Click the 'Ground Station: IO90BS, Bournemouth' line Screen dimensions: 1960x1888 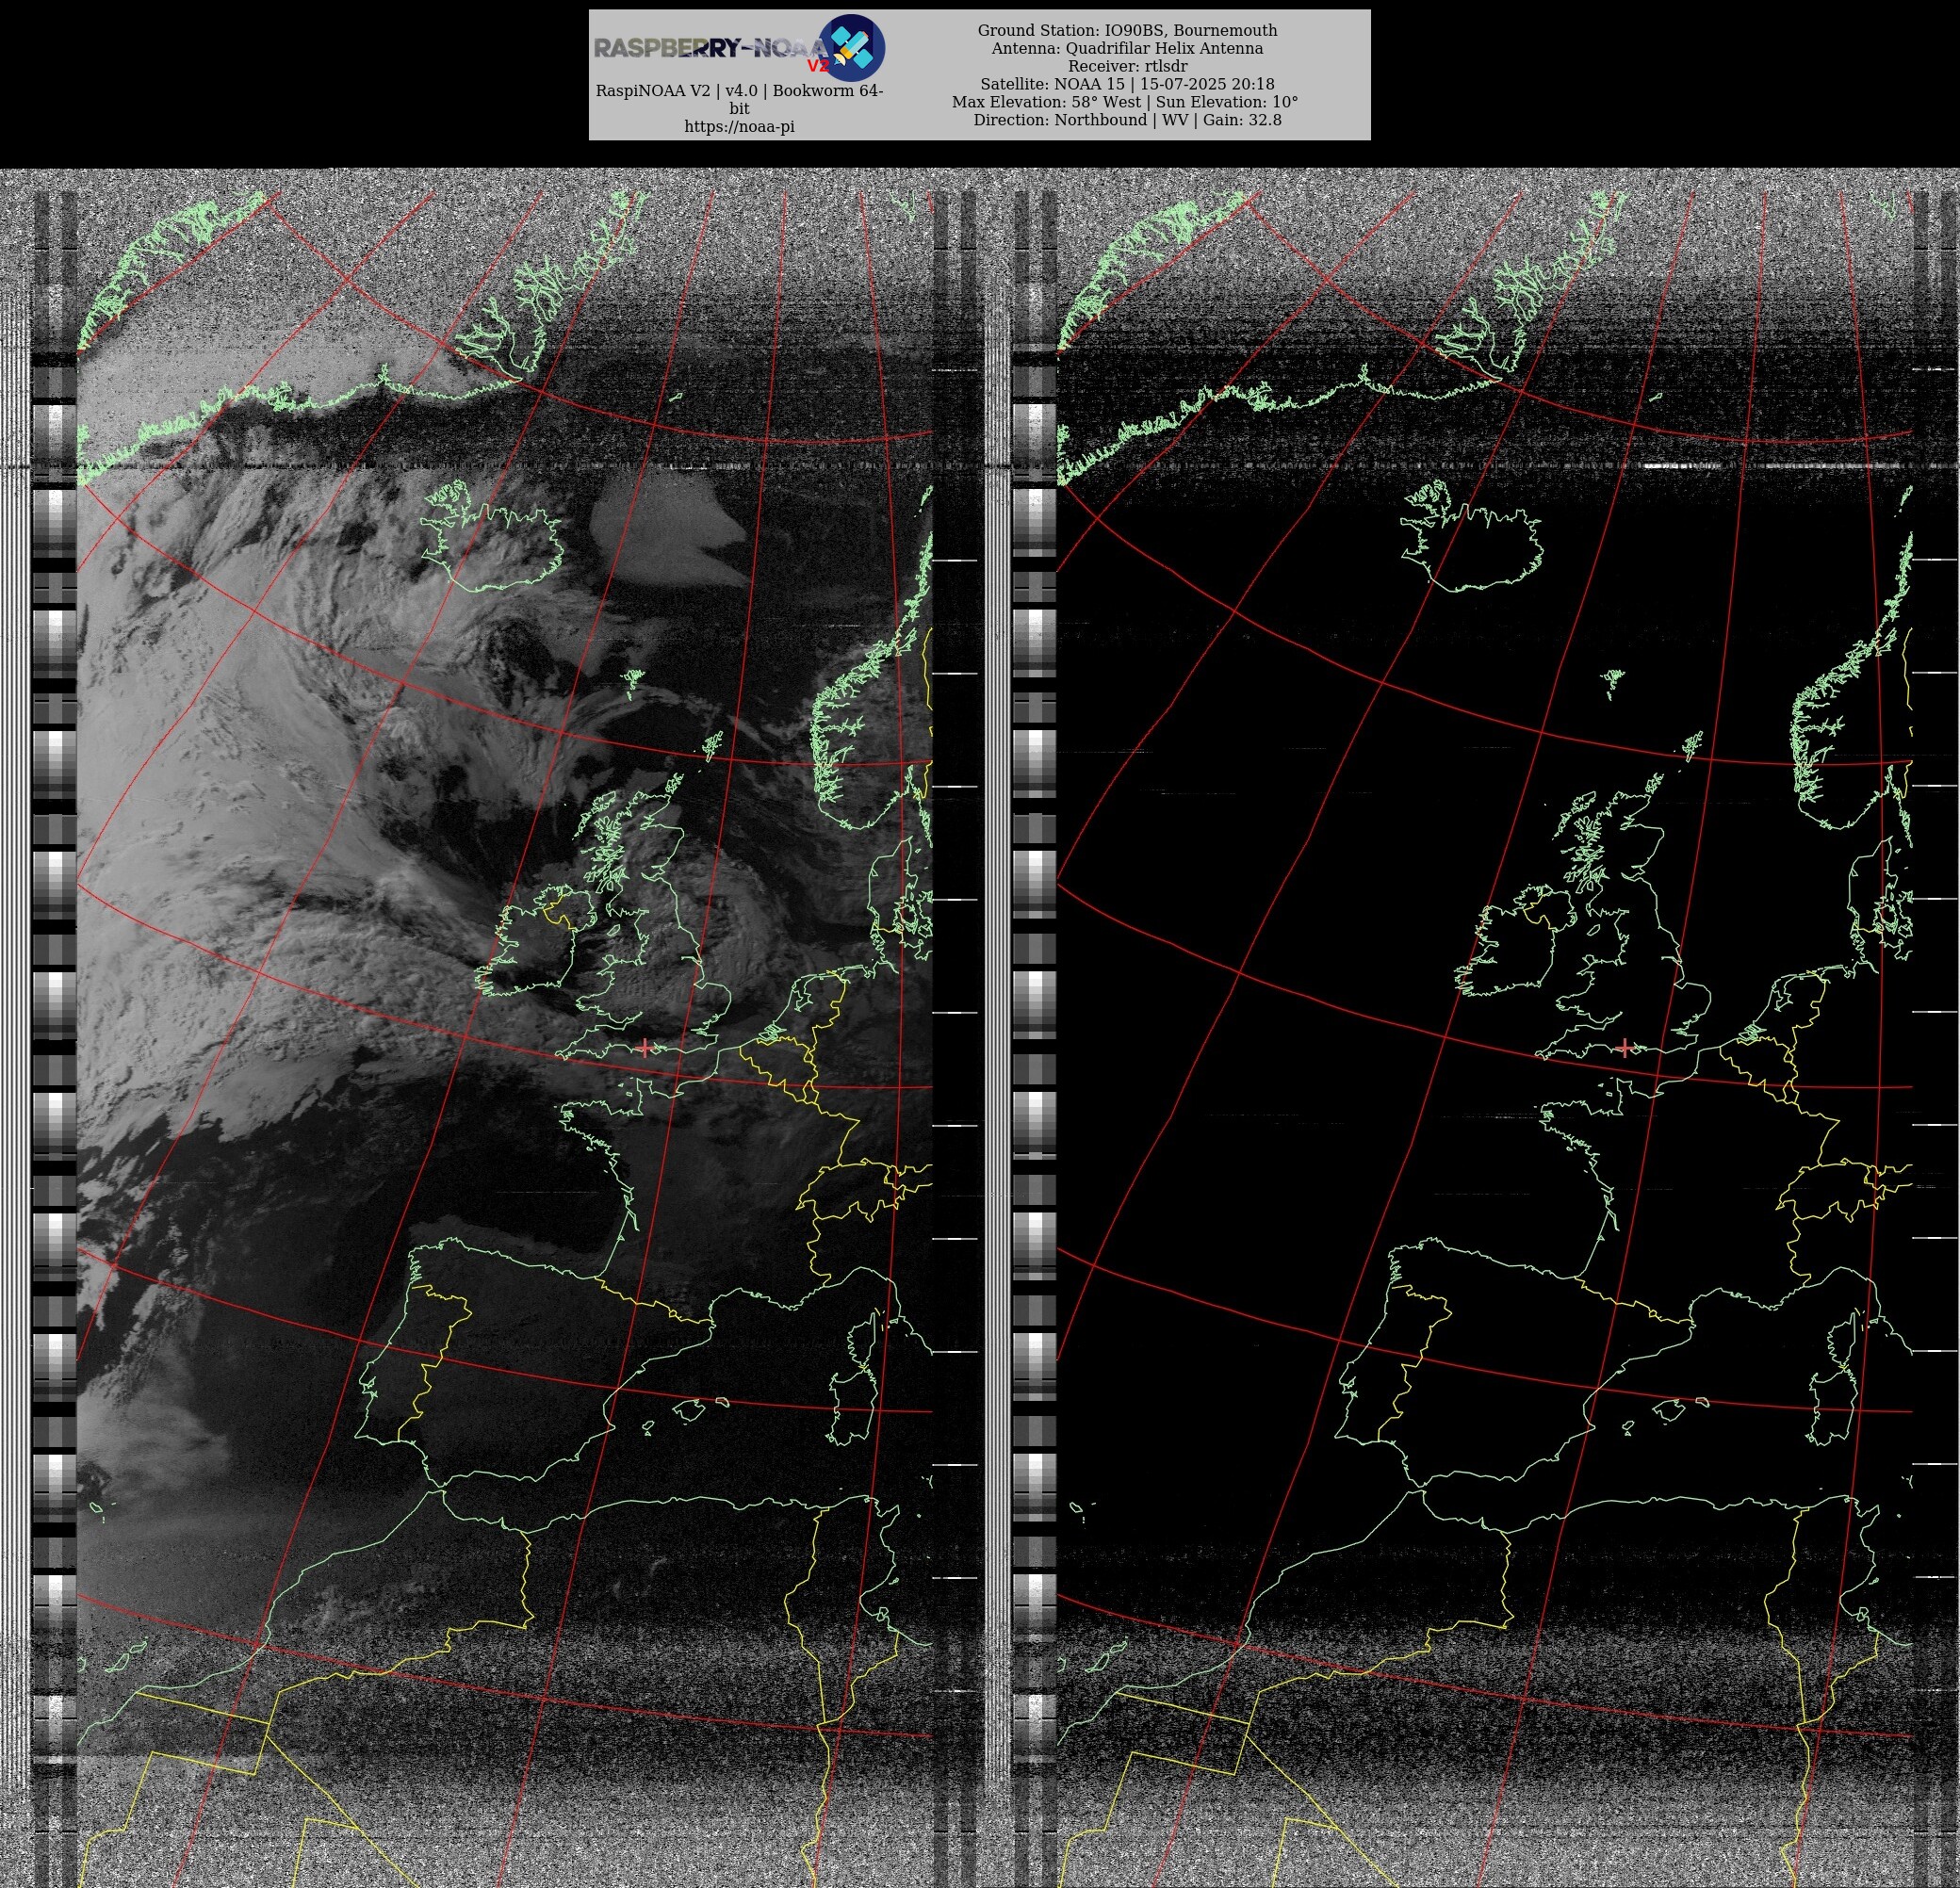pos(1127,30)
